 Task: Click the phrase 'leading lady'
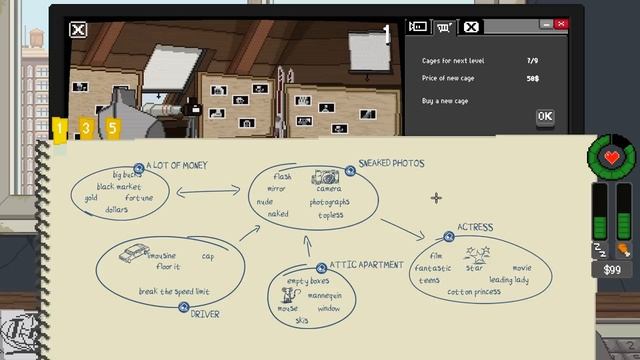[509, 280]
